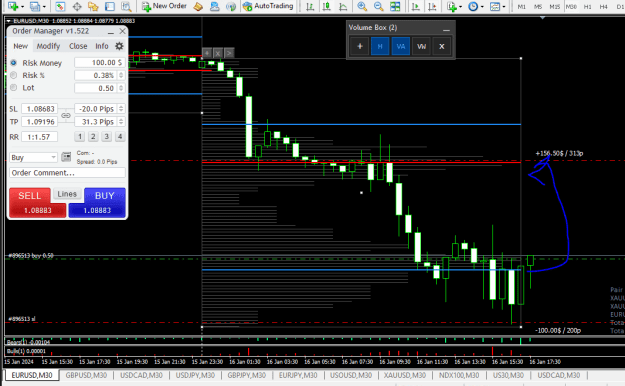Adjust the Risk % 0.38% stepper
The height and width of the screenshot is (386, 625).
pyautogui.click(x=121, y=75)
